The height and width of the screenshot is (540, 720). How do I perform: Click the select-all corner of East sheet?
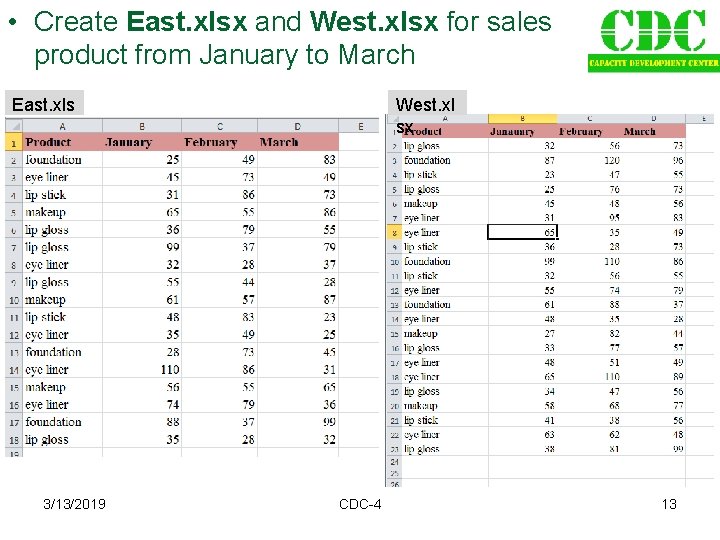[x=13, y=126]
